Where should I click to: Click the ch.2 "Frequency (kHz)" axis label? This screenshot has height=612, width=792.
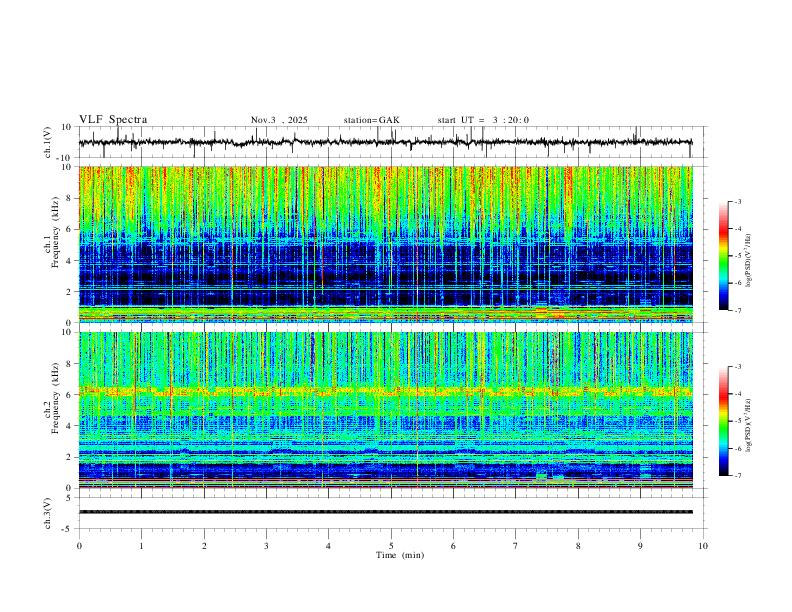[55, 397]
